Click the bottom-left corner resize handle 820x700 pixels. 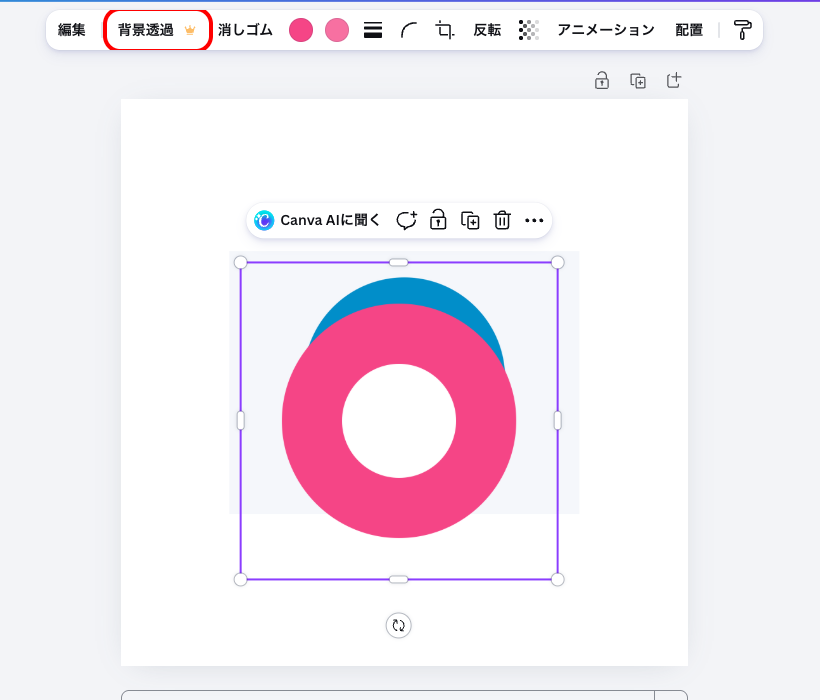click(x=241, y=579)
